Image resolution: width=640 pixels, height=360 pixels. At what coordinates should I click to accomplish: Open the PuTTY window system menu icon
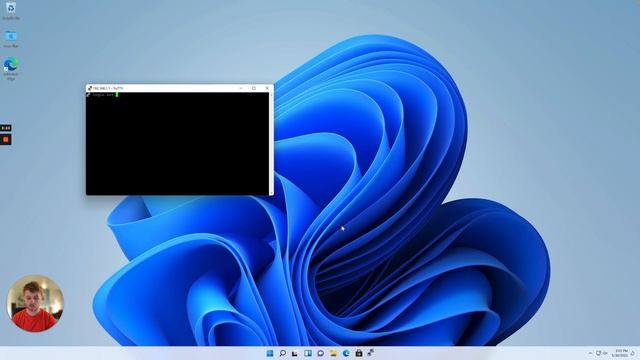tap(90, 88)
